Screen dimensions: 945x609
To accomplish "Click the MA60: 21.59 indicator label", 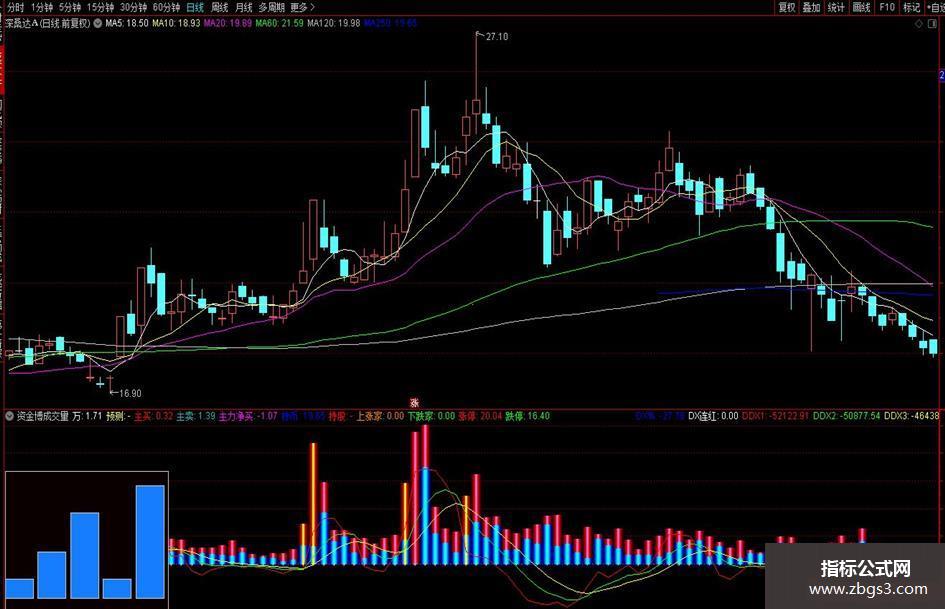I will point(280,24).
